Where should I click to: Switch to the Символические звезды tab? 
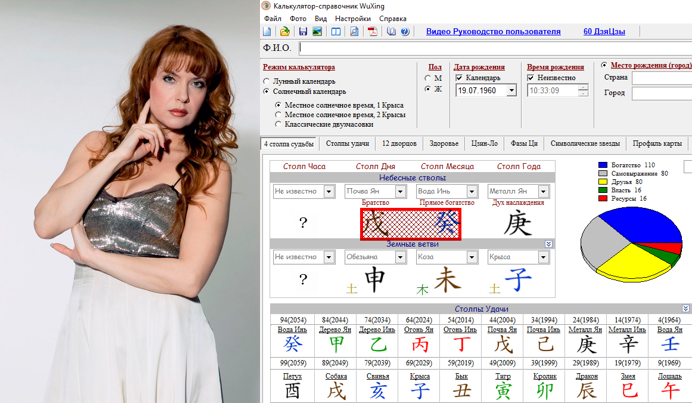coord(585,143)
